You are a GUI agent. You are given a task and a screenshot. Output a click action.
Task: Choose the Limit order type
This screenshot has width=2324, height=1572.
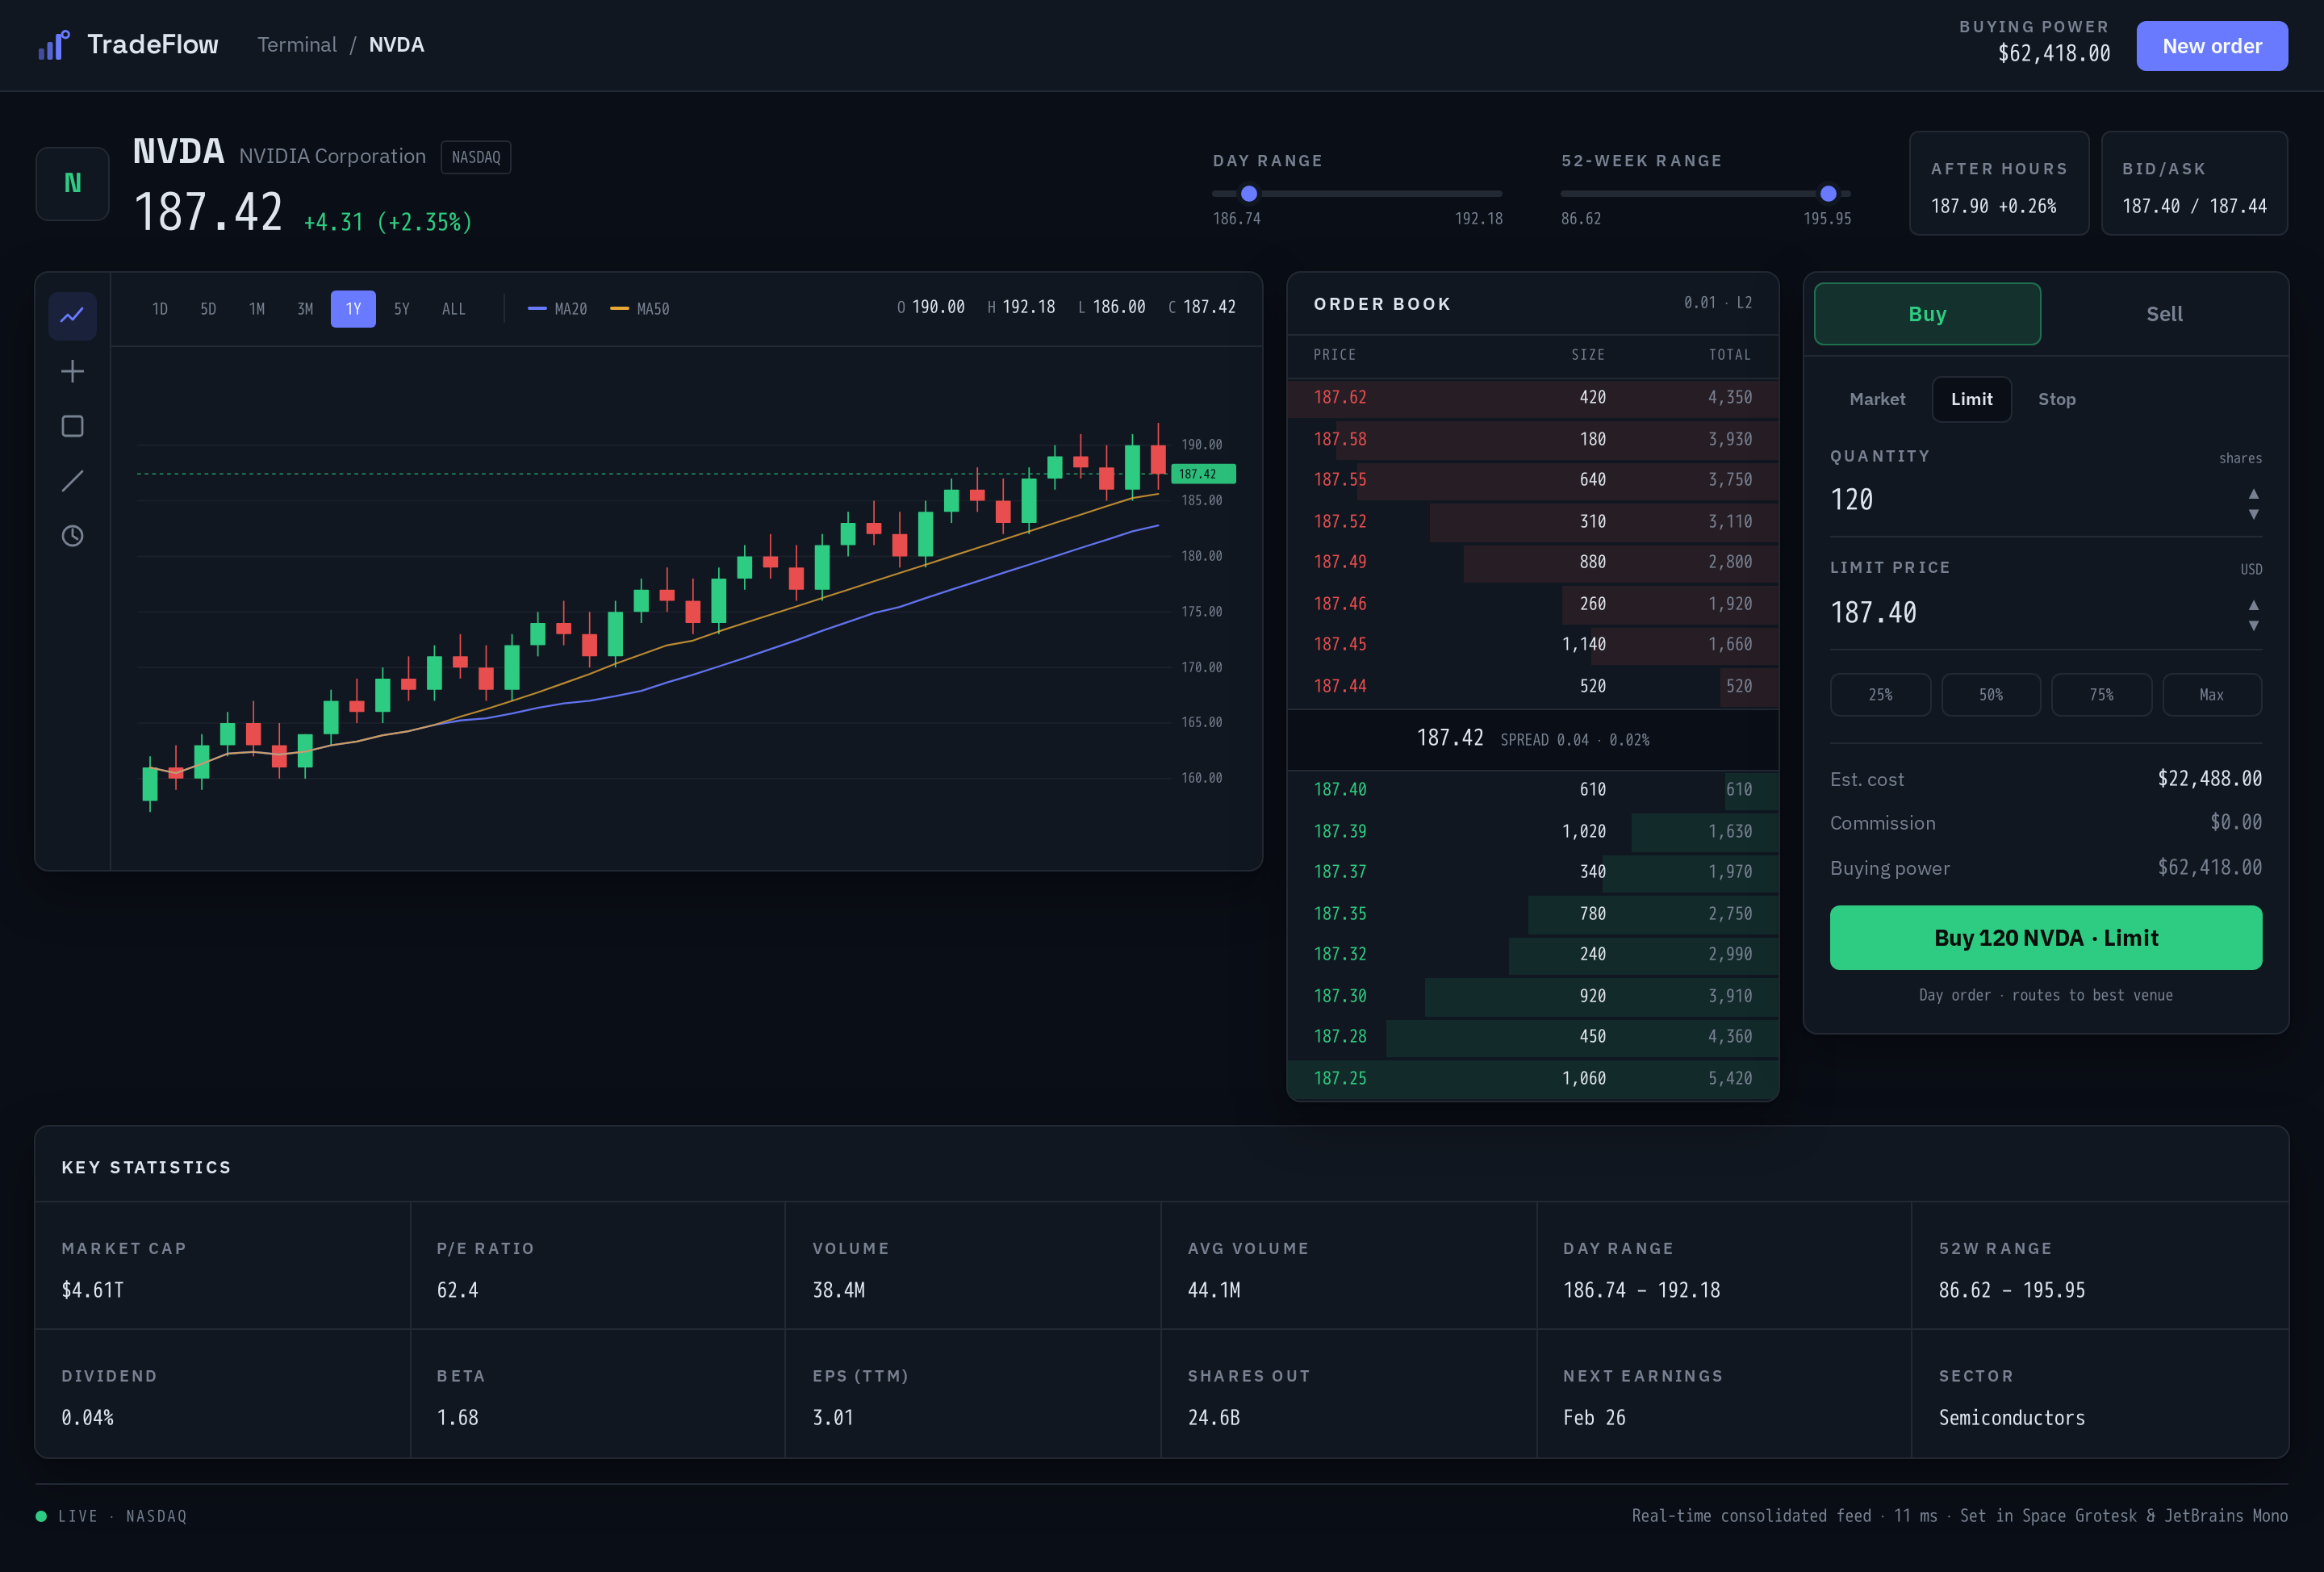coord(1971,399)
